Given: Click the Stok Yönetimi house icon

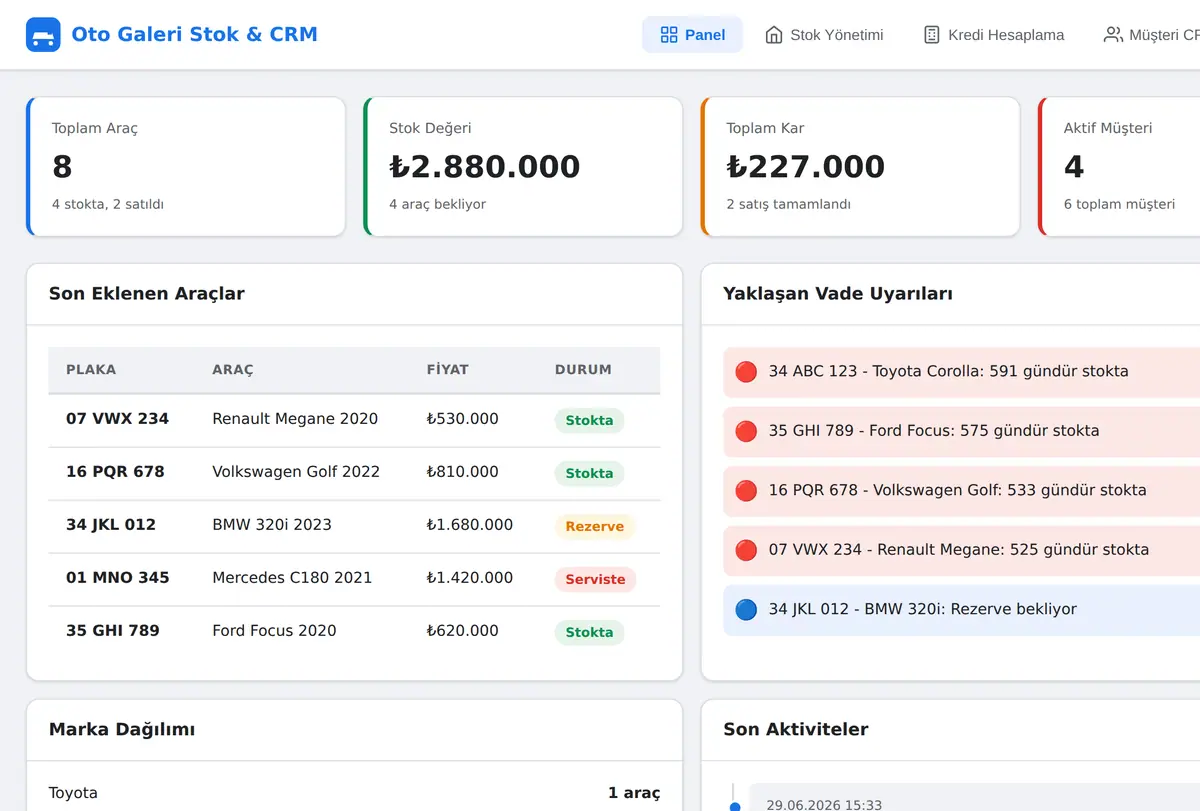Looking at the screenshot, I should click(x=774, y=35).
